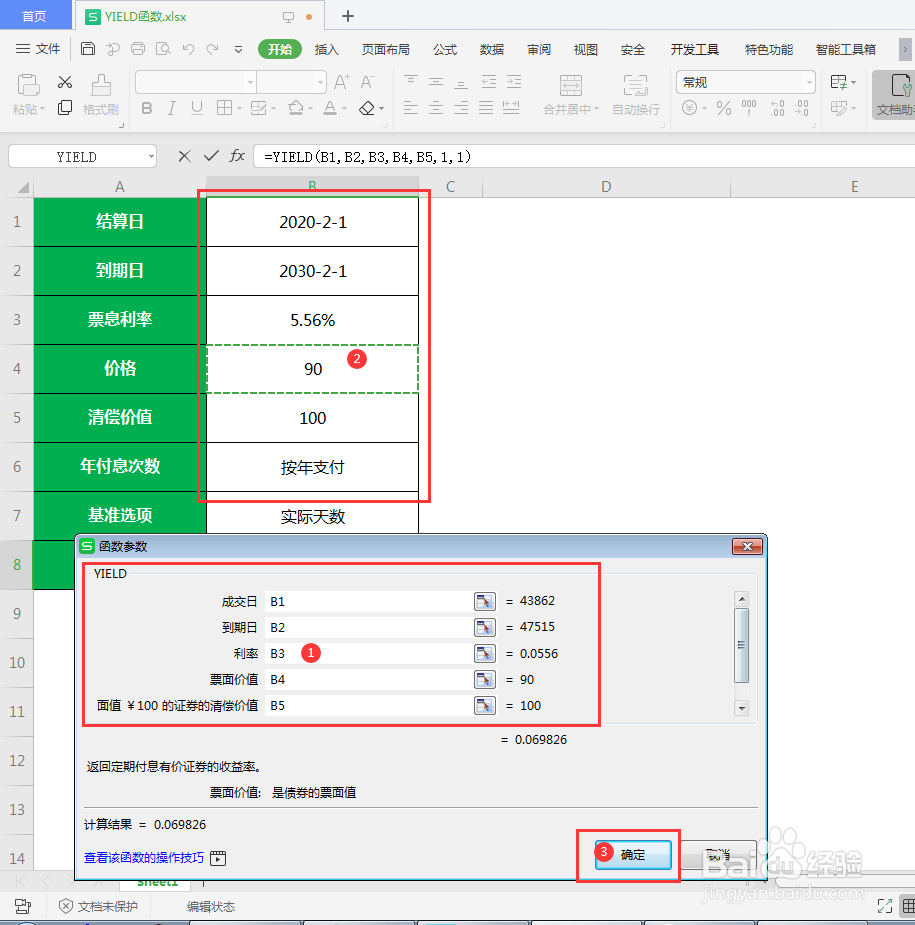Click the Cut scissors icon
The width and height of the screenshot is (915, 925).
(x=65, y=82)
